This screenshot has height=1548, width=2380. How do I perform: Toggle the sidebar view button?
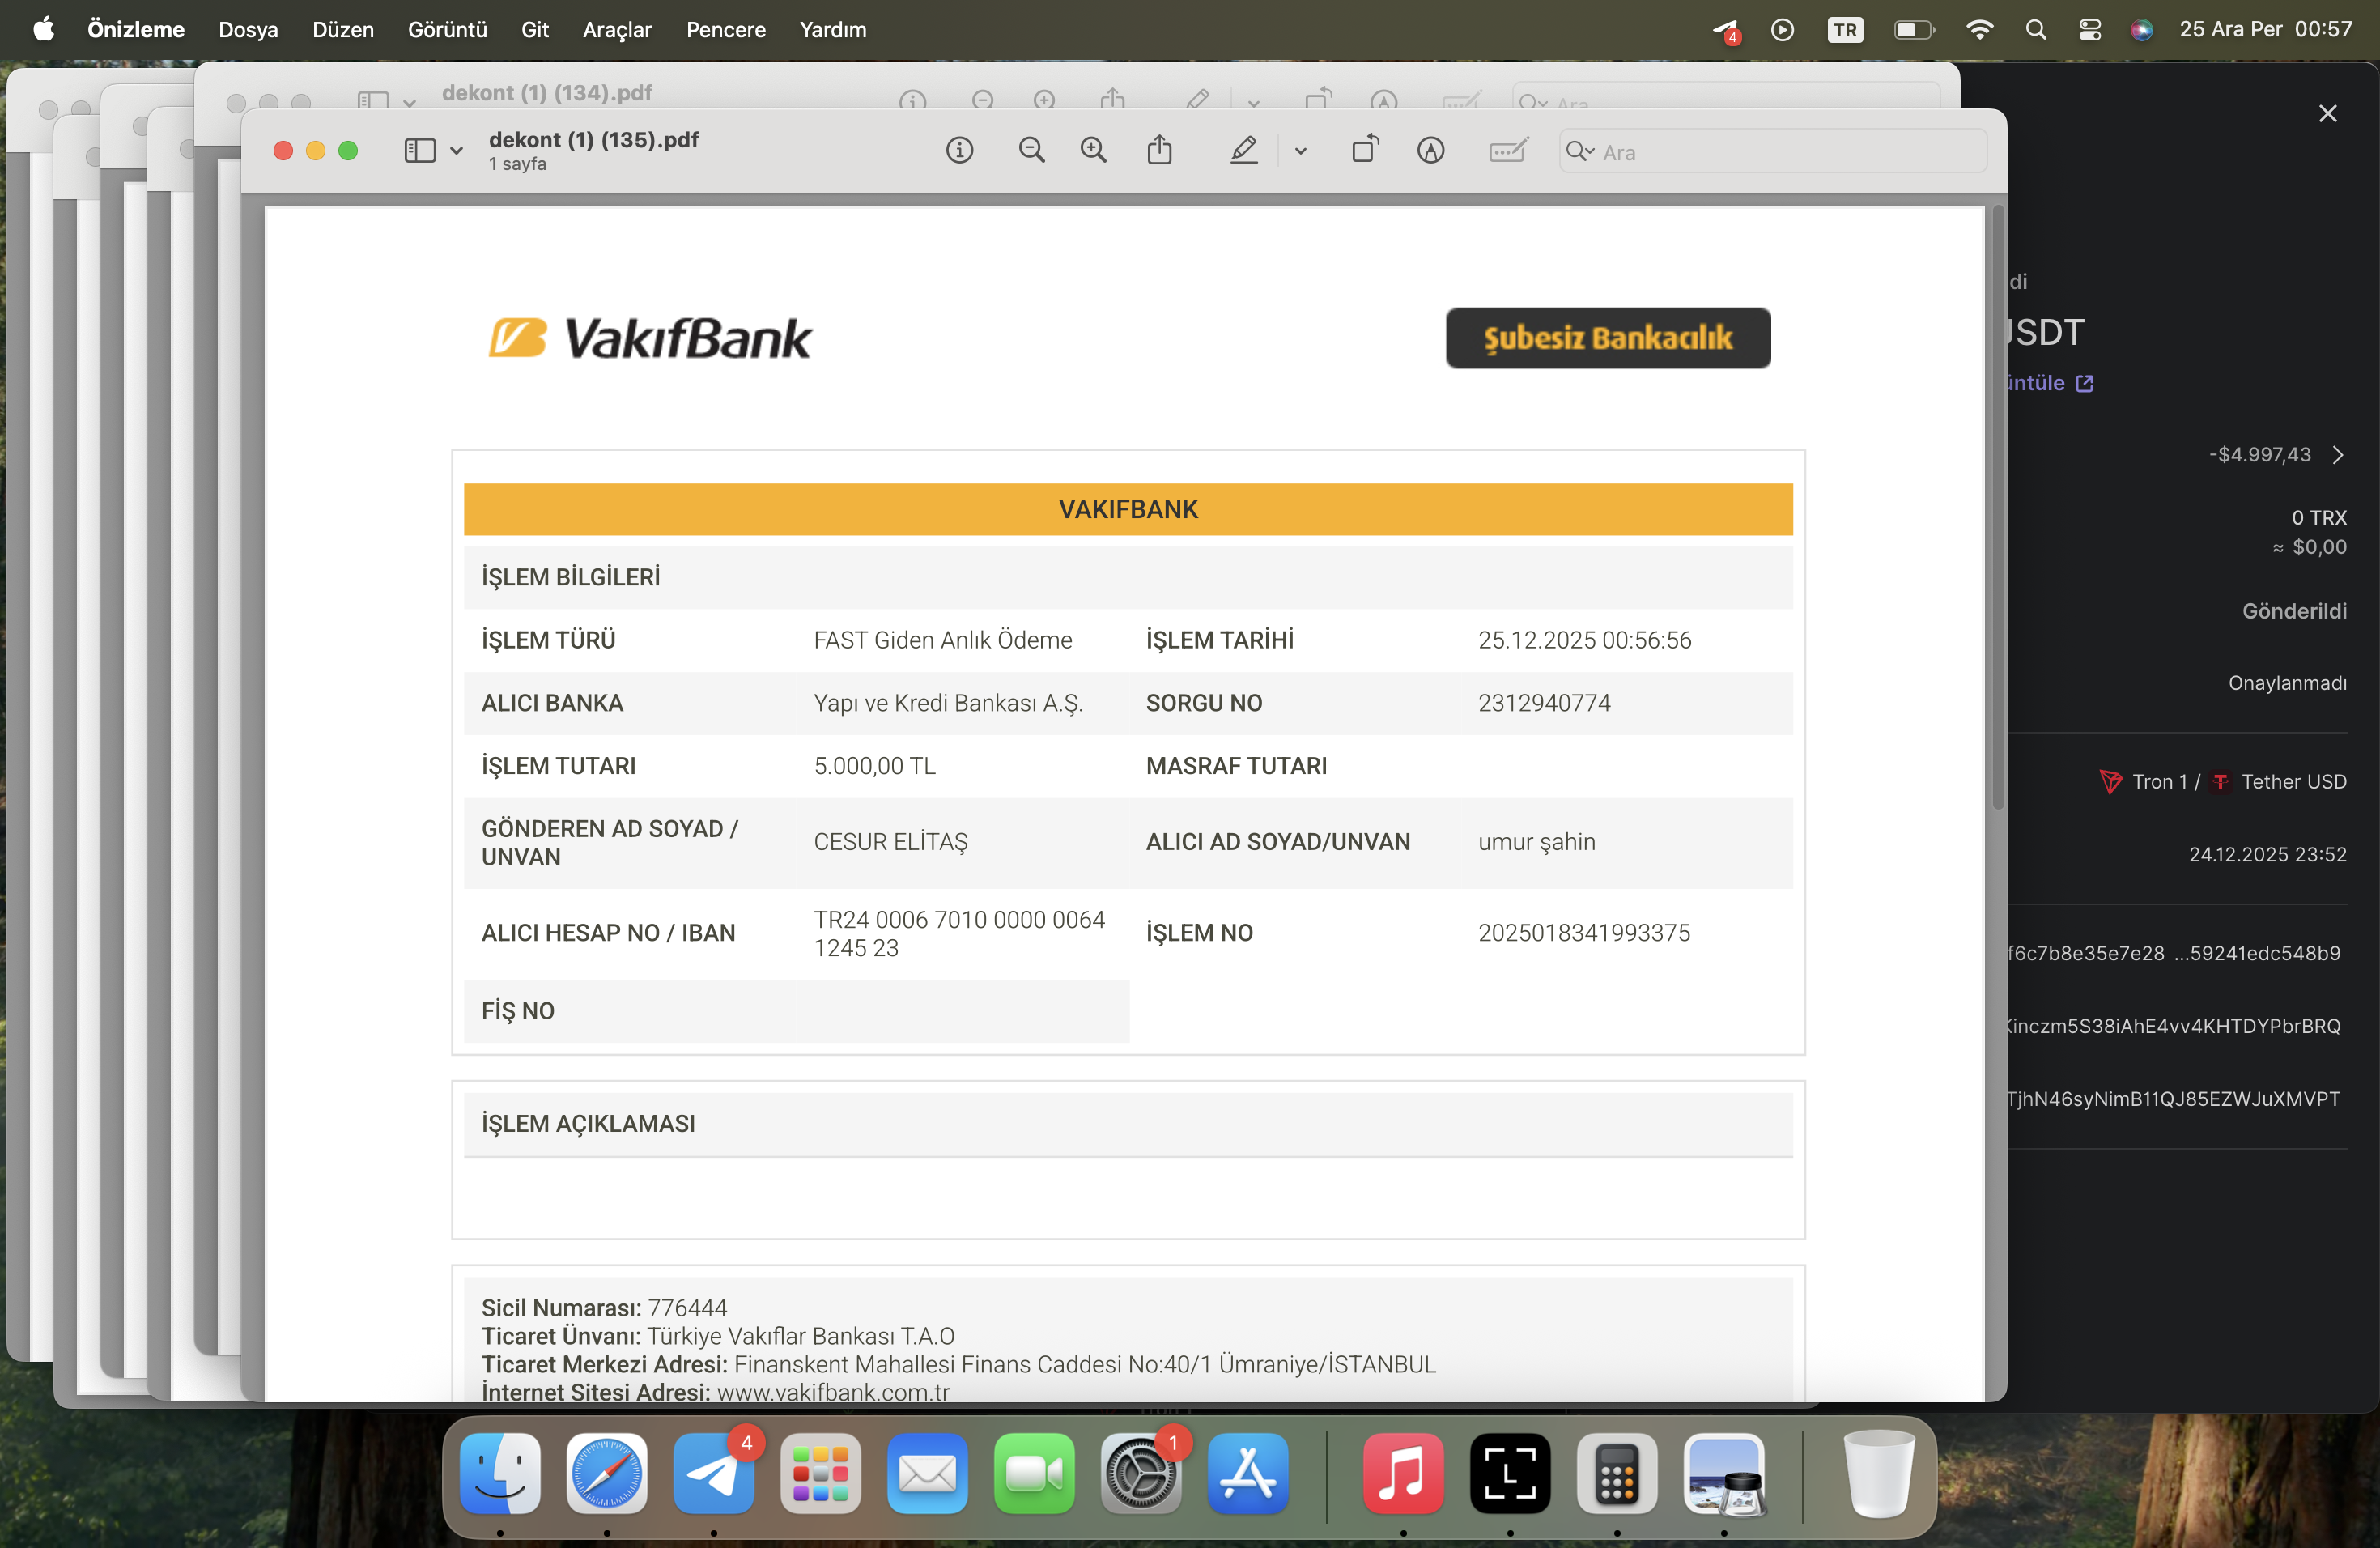coord(420,151)
